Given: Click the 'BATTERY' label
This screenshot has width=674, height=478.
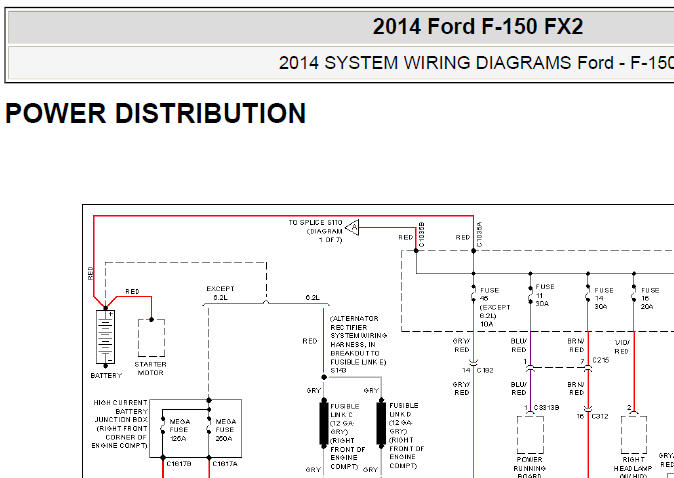Looking at the screenshot, I should point(106,375).
